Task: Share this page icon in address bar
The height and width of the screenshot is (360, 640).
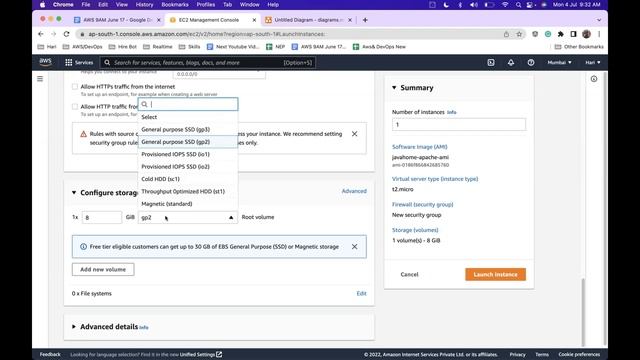Action: 506,34
